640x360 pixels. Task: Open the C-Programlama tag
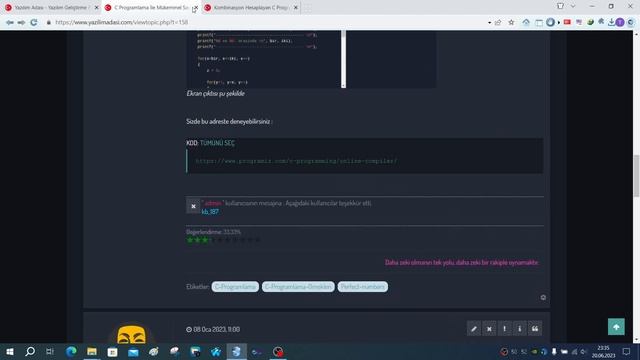pyautogui.click(x=235, y=287)
